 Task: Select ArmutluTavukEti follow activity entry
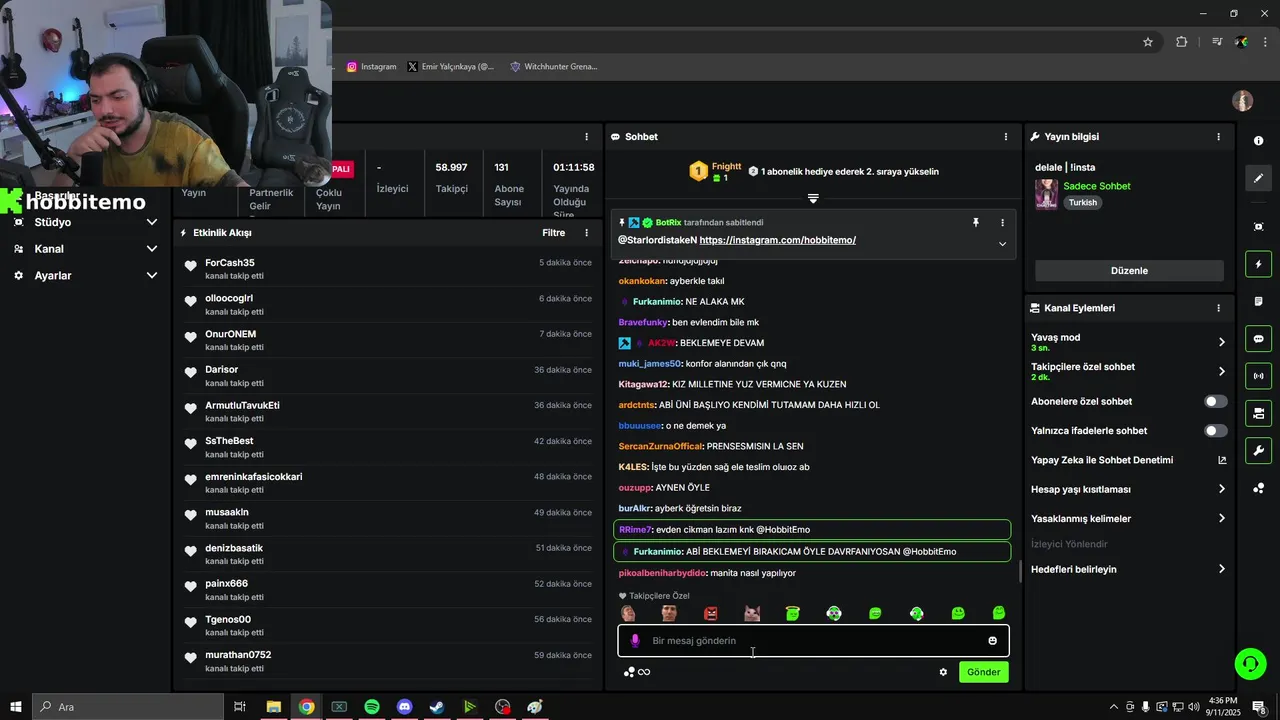[388, 411]
